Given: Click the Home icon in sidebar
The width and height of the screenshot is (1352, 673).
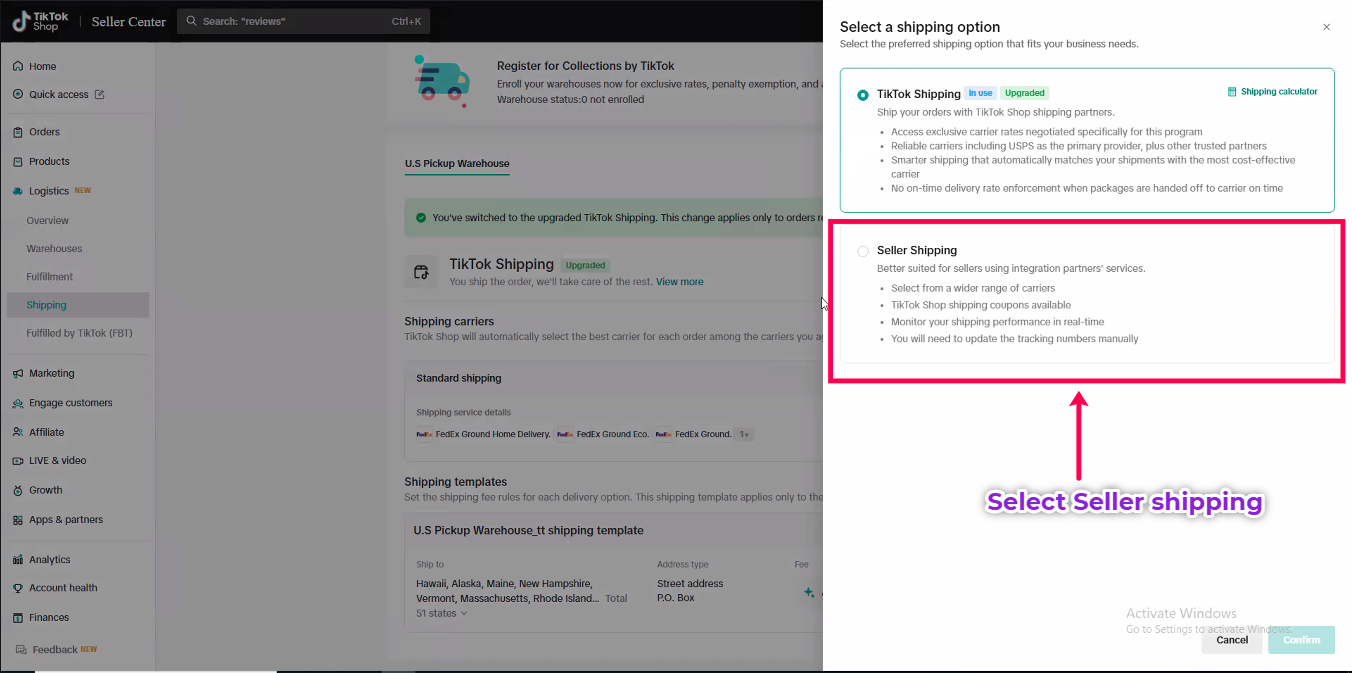Looking at the screenshot, I should click(x=18, y=66).
